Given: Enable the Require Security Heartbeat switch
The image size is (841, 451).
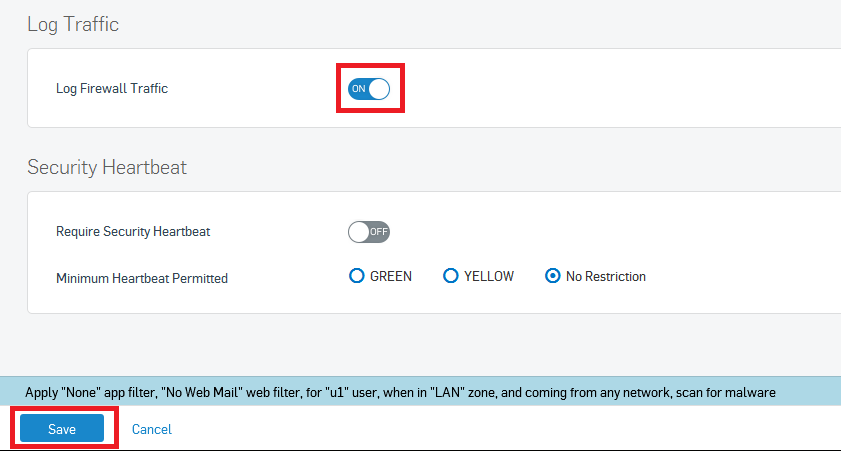Looking at the screenshot, I should tap(369, 232).
